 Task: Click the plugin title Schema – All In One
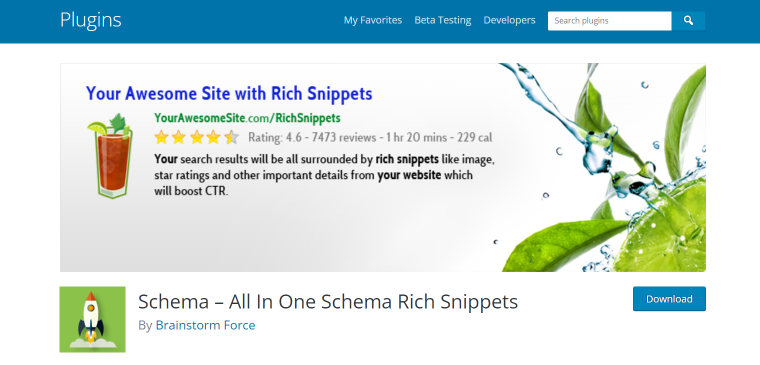click(328, 302)
